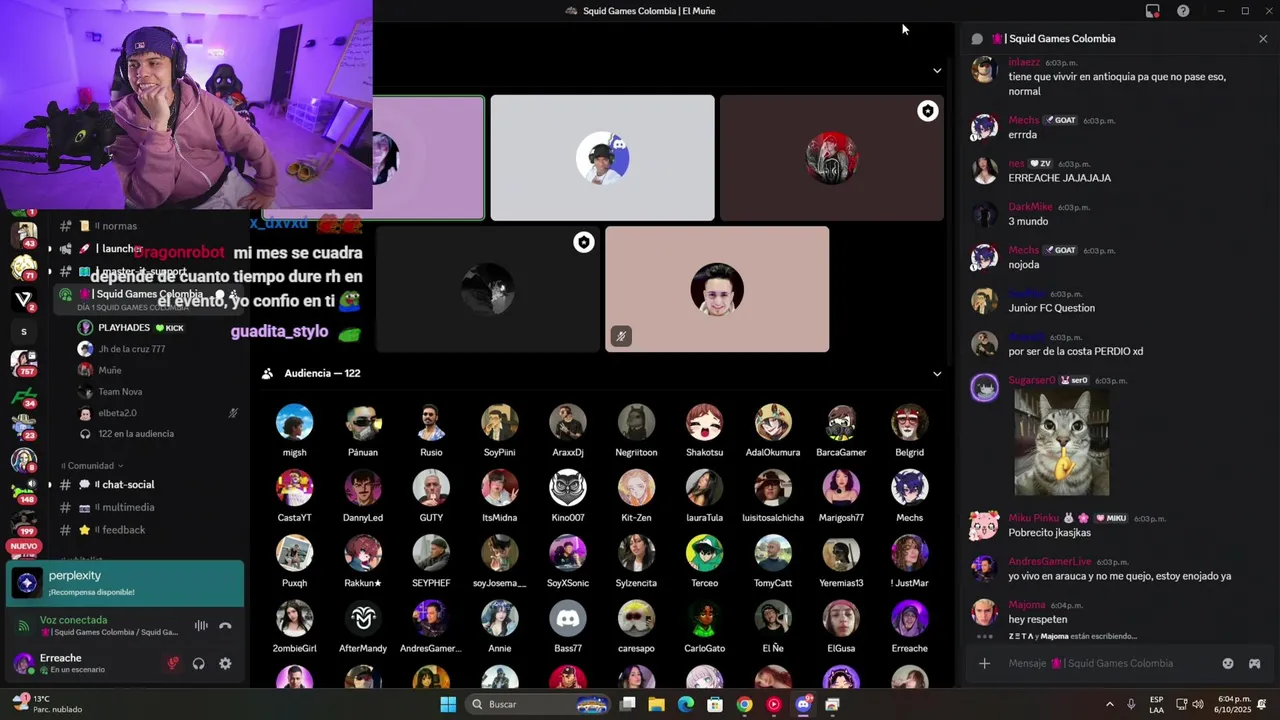This screenshot has height=720, width=1280.
Task: Click the plus attachment button in message box
Action: click(984, 663)
